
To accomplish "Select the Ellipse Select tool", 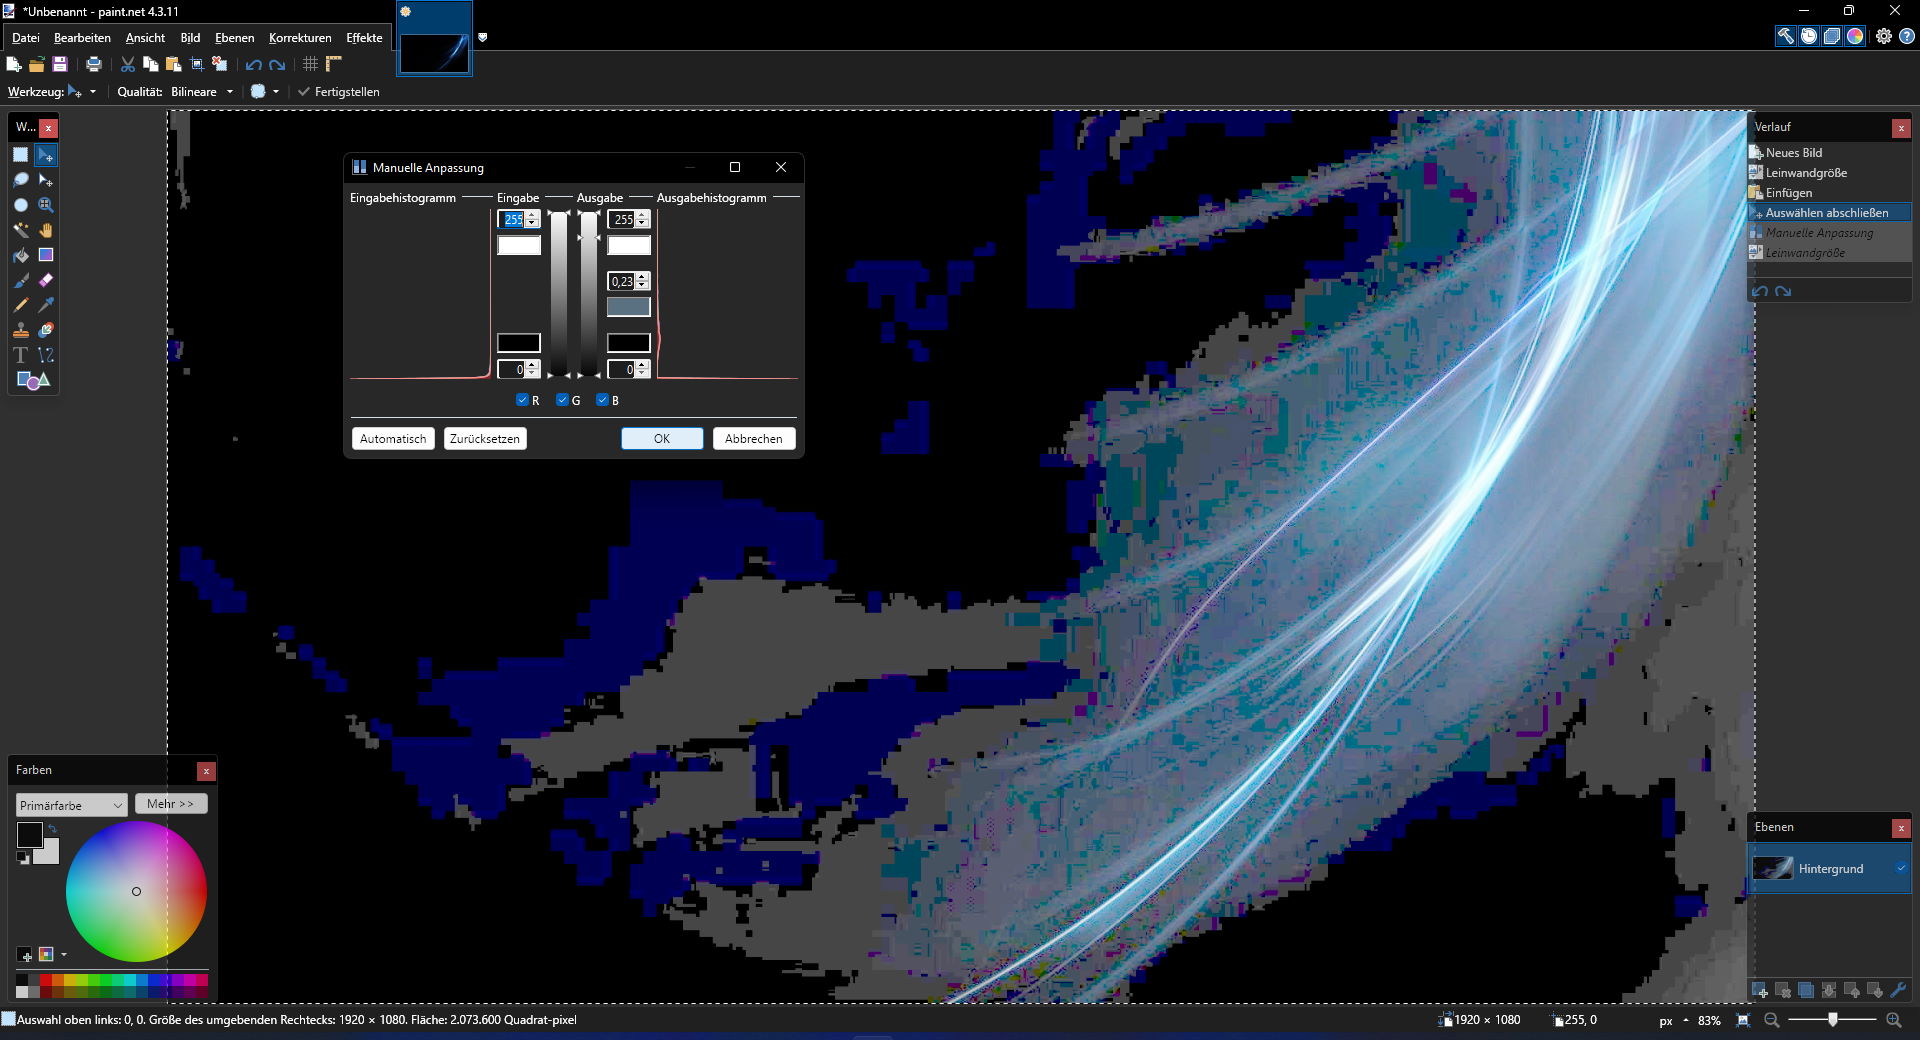I will [x=21, y=205].
